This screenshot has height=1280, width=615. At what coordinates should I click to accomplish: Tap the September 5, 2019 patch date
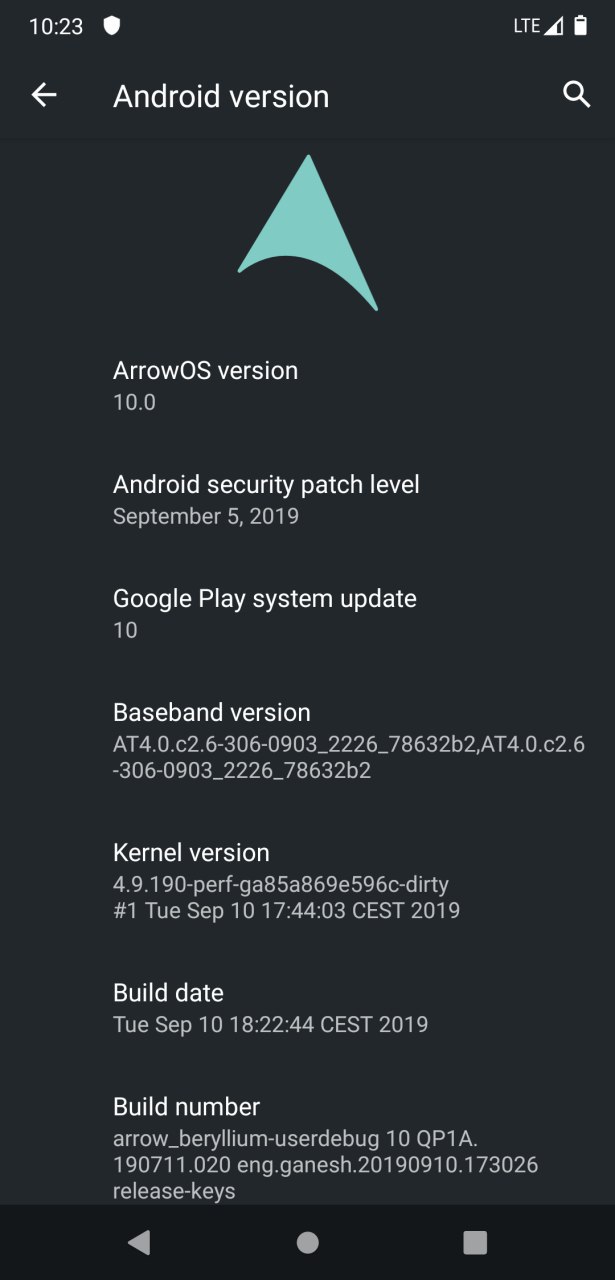206,517
